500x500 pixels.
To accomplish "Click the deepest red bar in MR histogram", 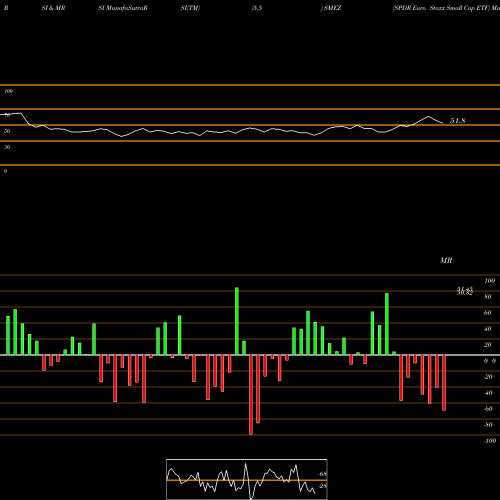I will [251, 395].
